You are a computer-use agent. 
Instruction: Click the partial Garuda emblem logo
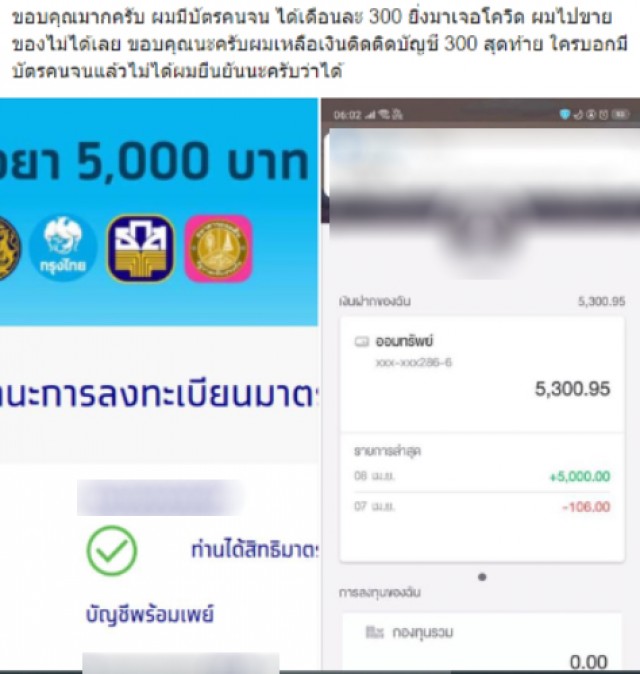[9, 248]
